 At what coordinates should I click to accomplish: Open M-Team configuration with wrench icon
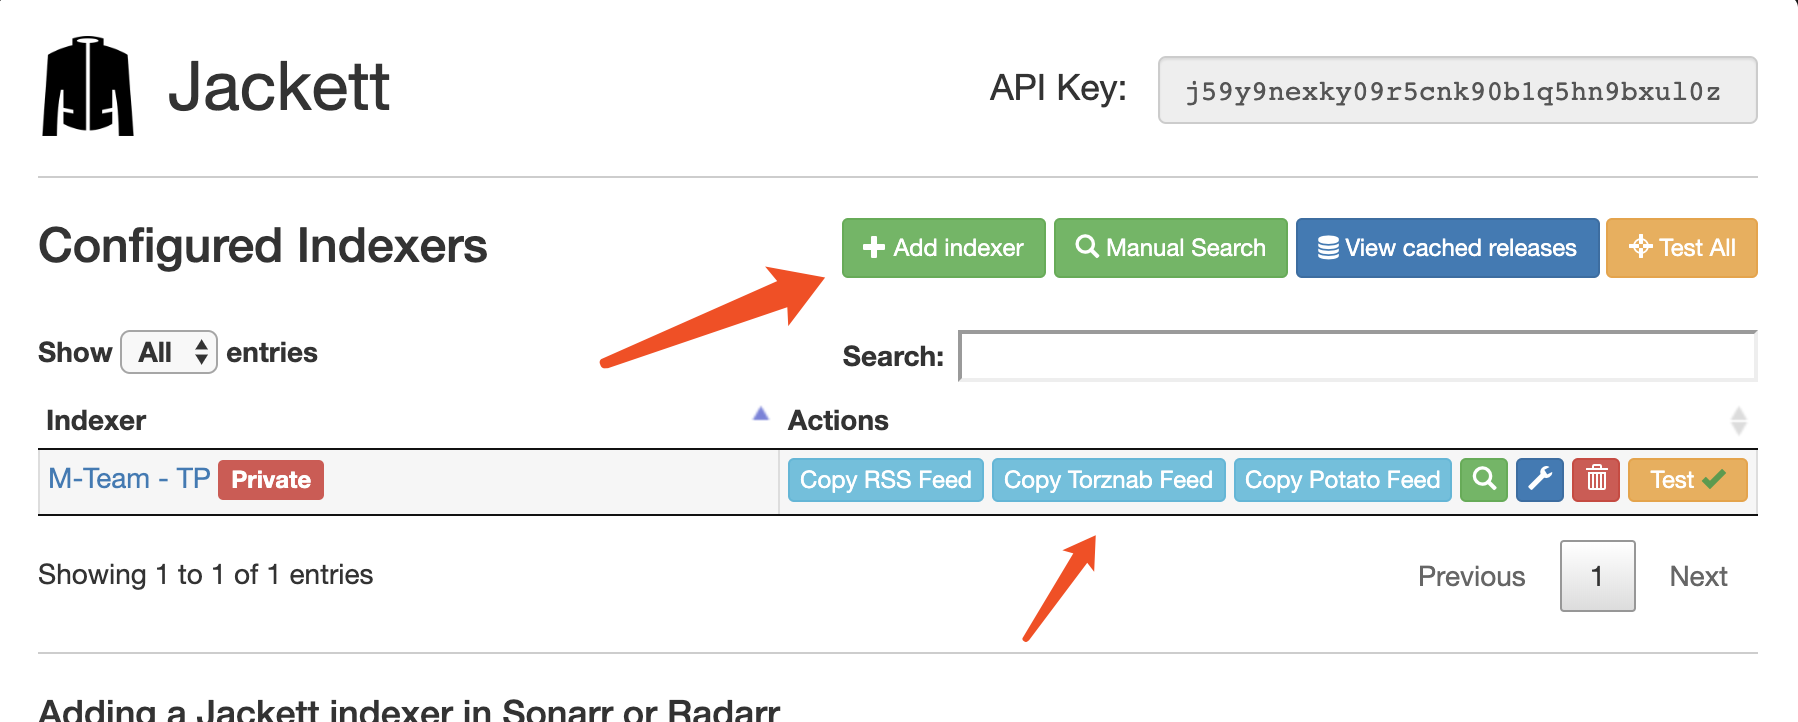(x=1540, y=480)
